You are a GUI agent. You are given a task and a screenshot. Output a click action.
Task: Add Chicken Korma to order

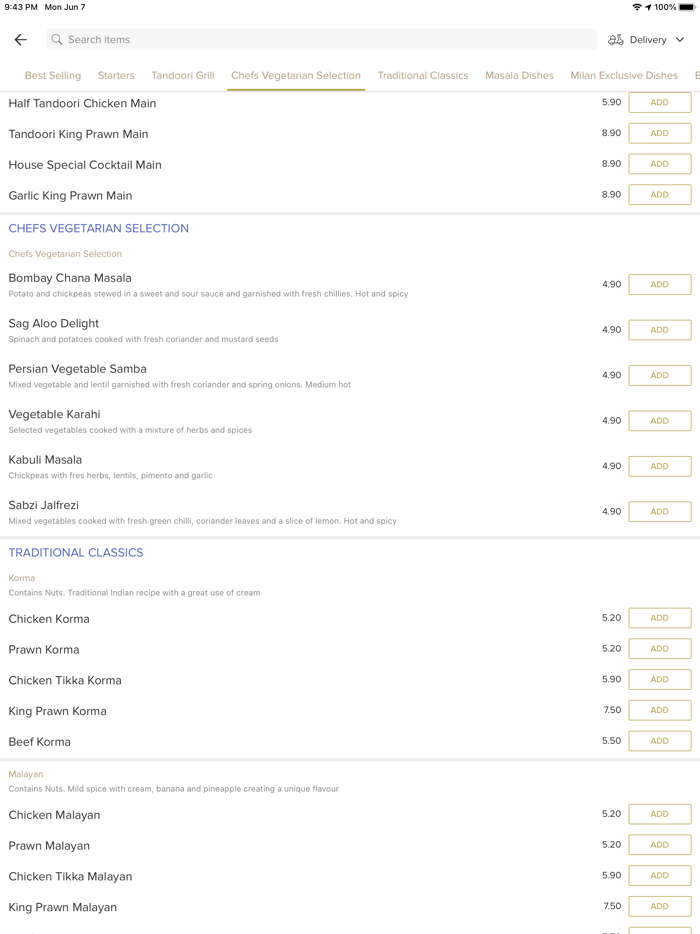click(x=659, y=618)
